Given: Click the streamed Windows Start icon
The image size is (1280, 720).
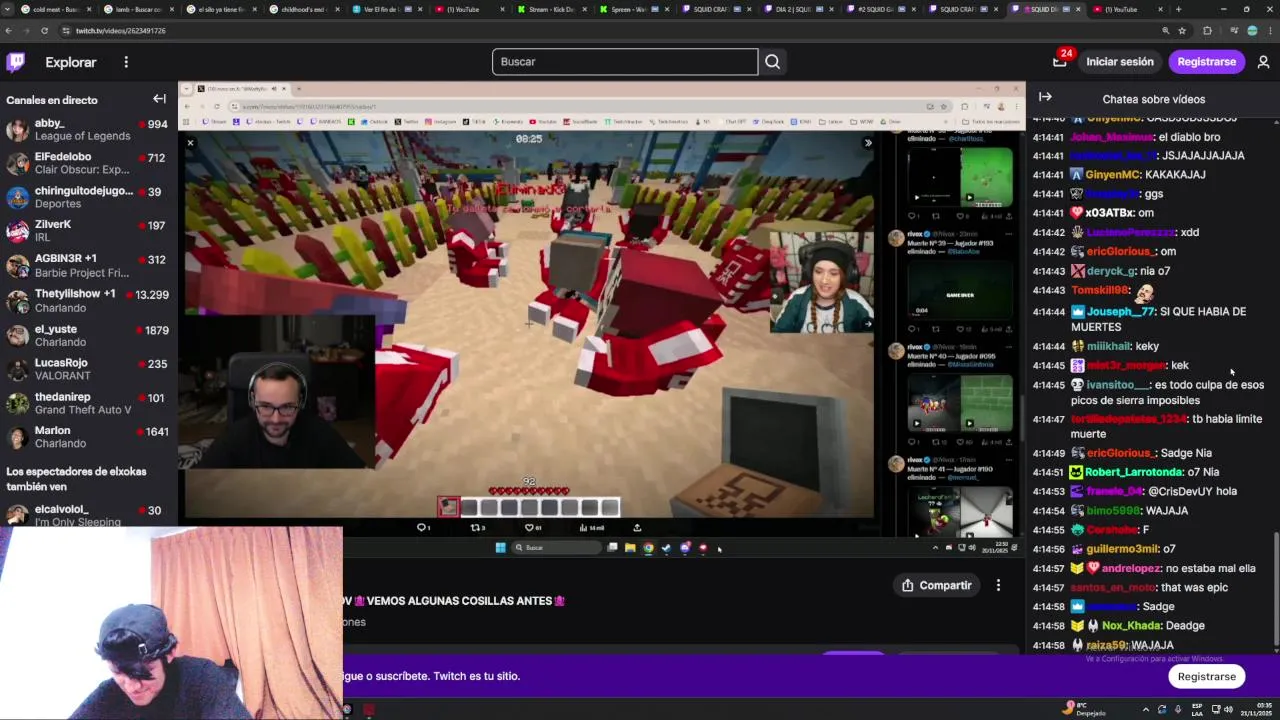Looking at the screenshot, I should coord(500,547).
